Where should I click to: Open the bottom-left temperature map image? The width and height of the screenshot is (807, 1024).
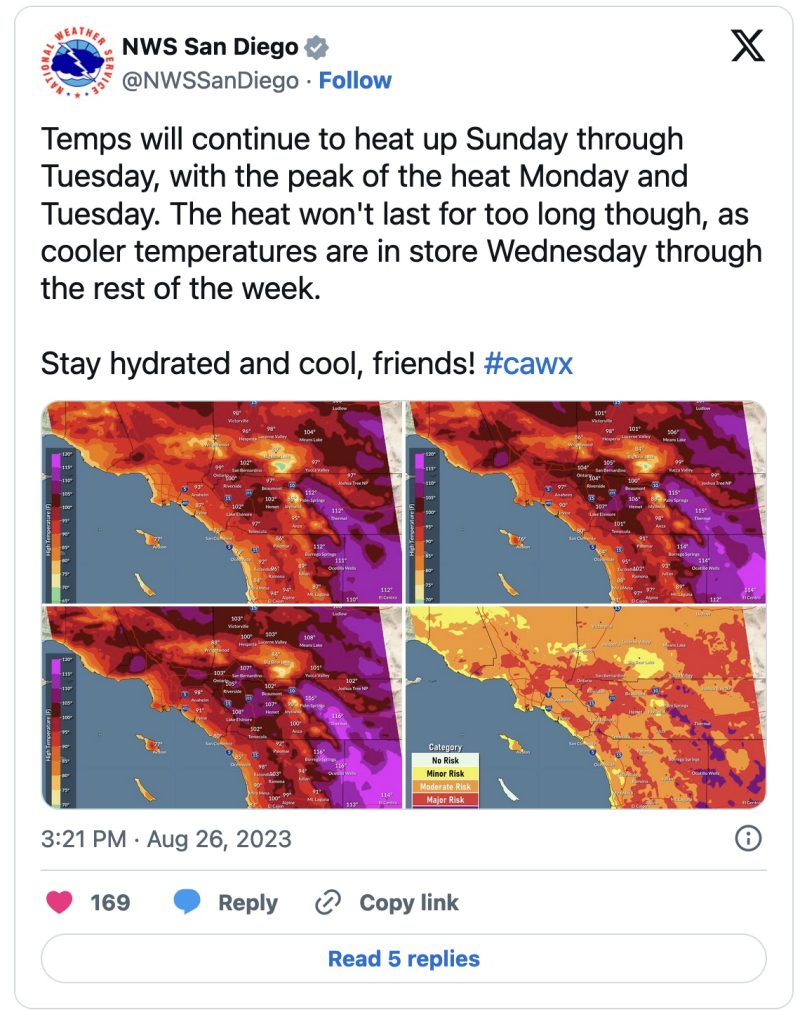[x=222, y=707]
